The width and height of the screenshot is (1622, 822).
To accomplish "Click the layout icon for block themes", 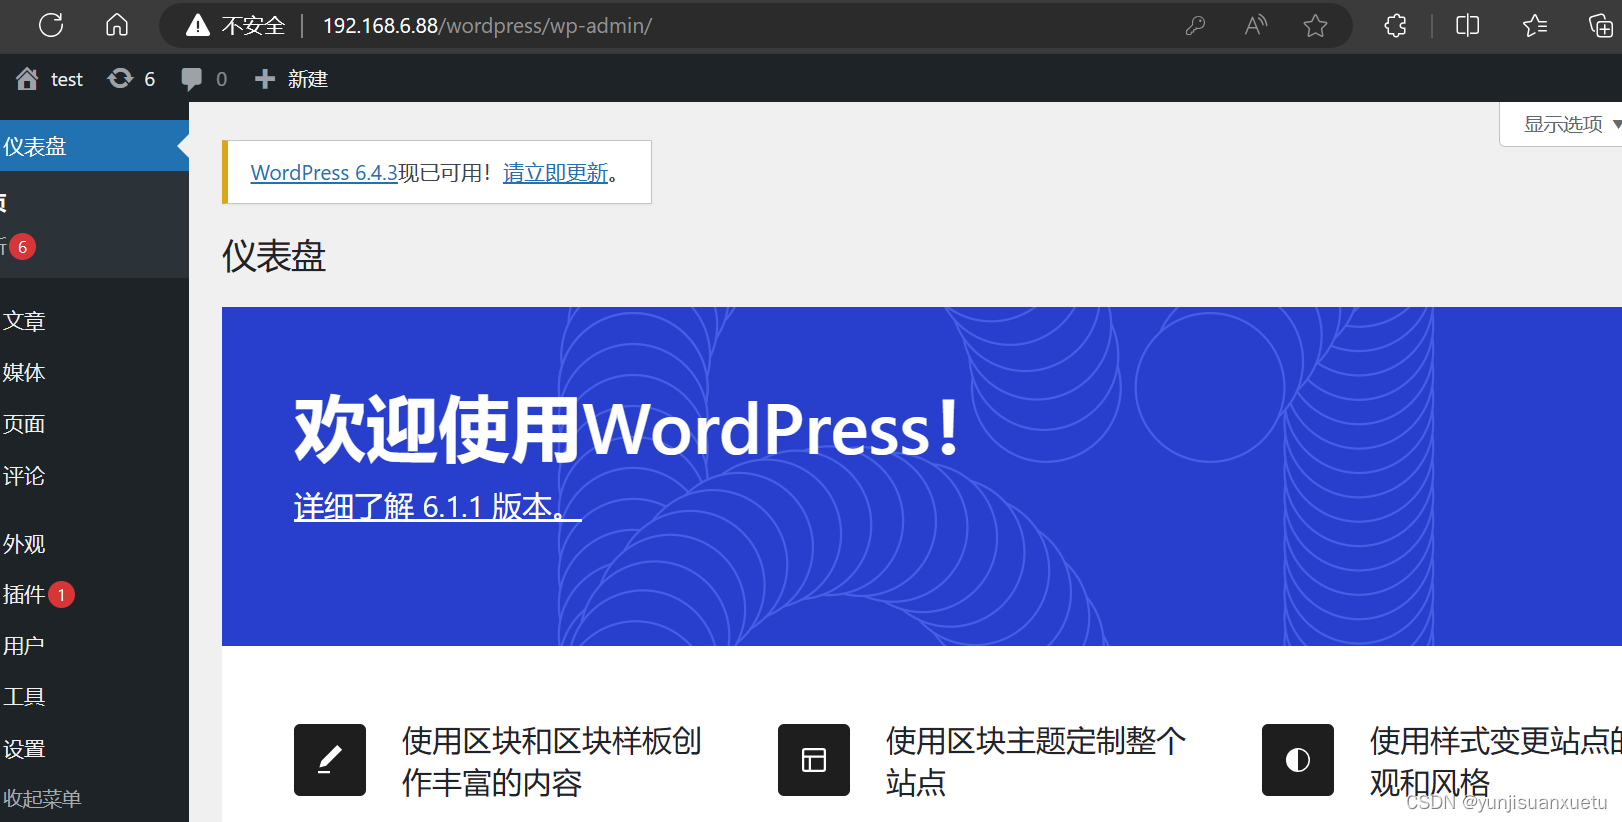I will pyautogui.click(x=814, y=760).
